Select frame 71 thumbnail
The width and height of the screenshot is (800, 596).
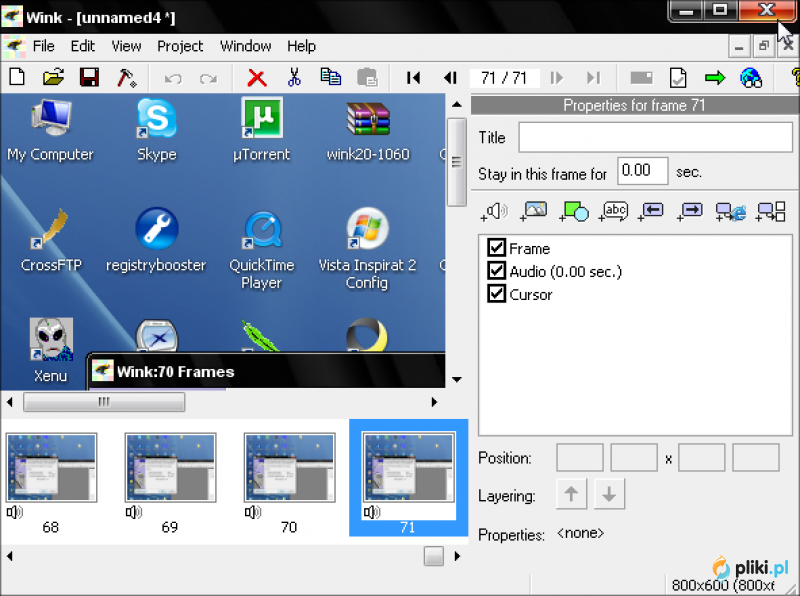click(408, 468)
